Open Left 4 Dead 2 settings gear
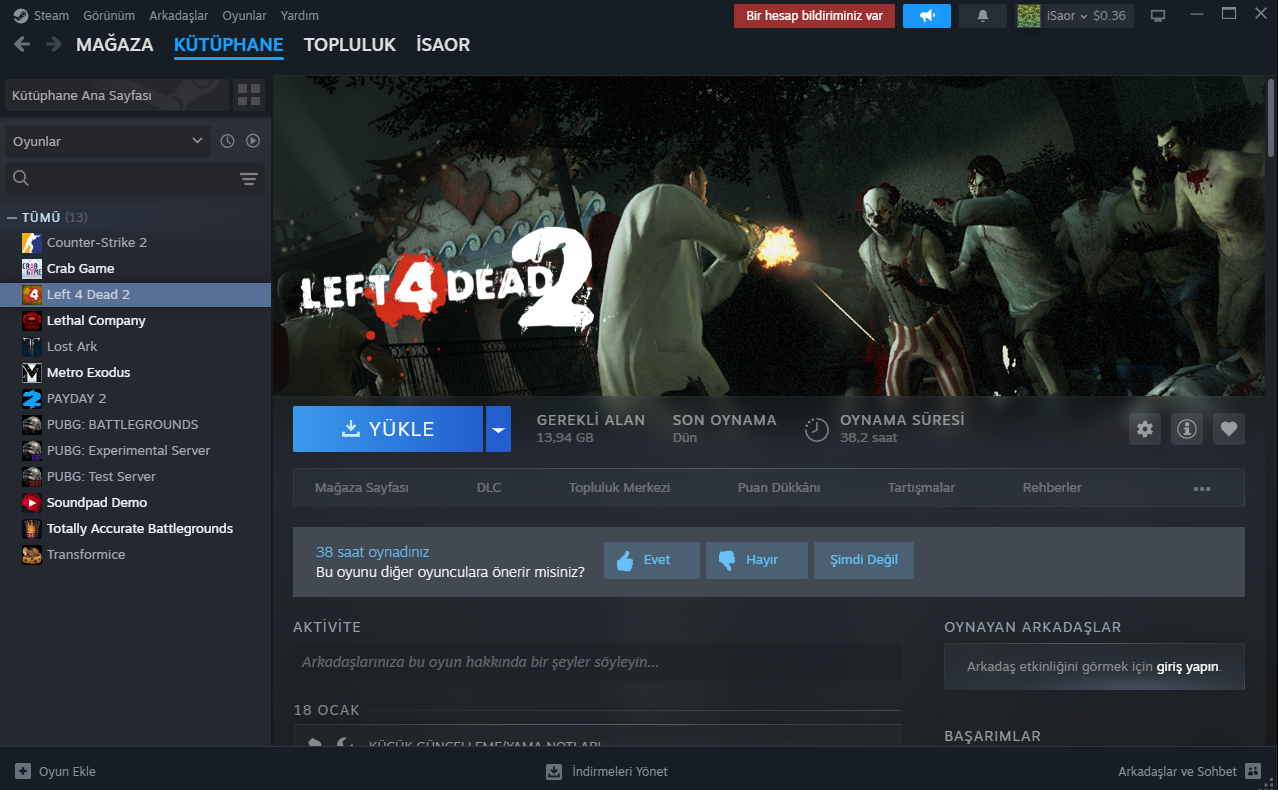Viewport: 1278px width, 790px height. (1145, 429)
